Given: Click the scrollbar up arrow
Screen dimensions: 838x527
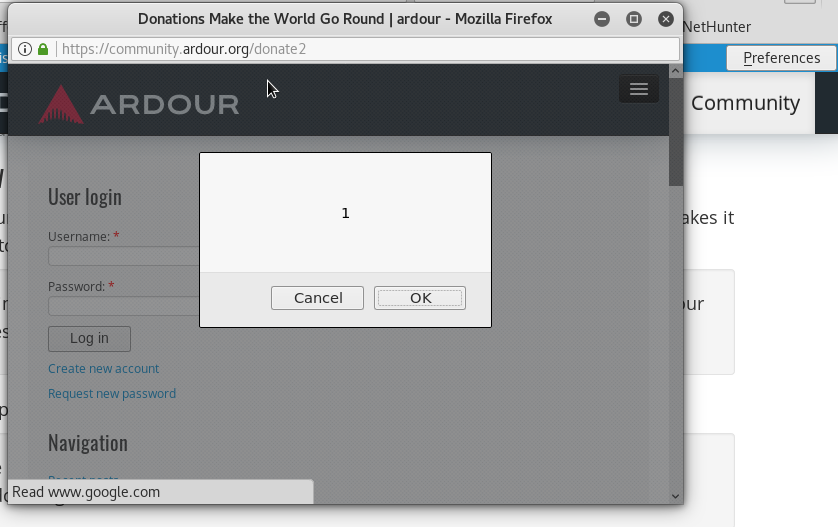Looking at the screenshot, I should pos(675,71).
